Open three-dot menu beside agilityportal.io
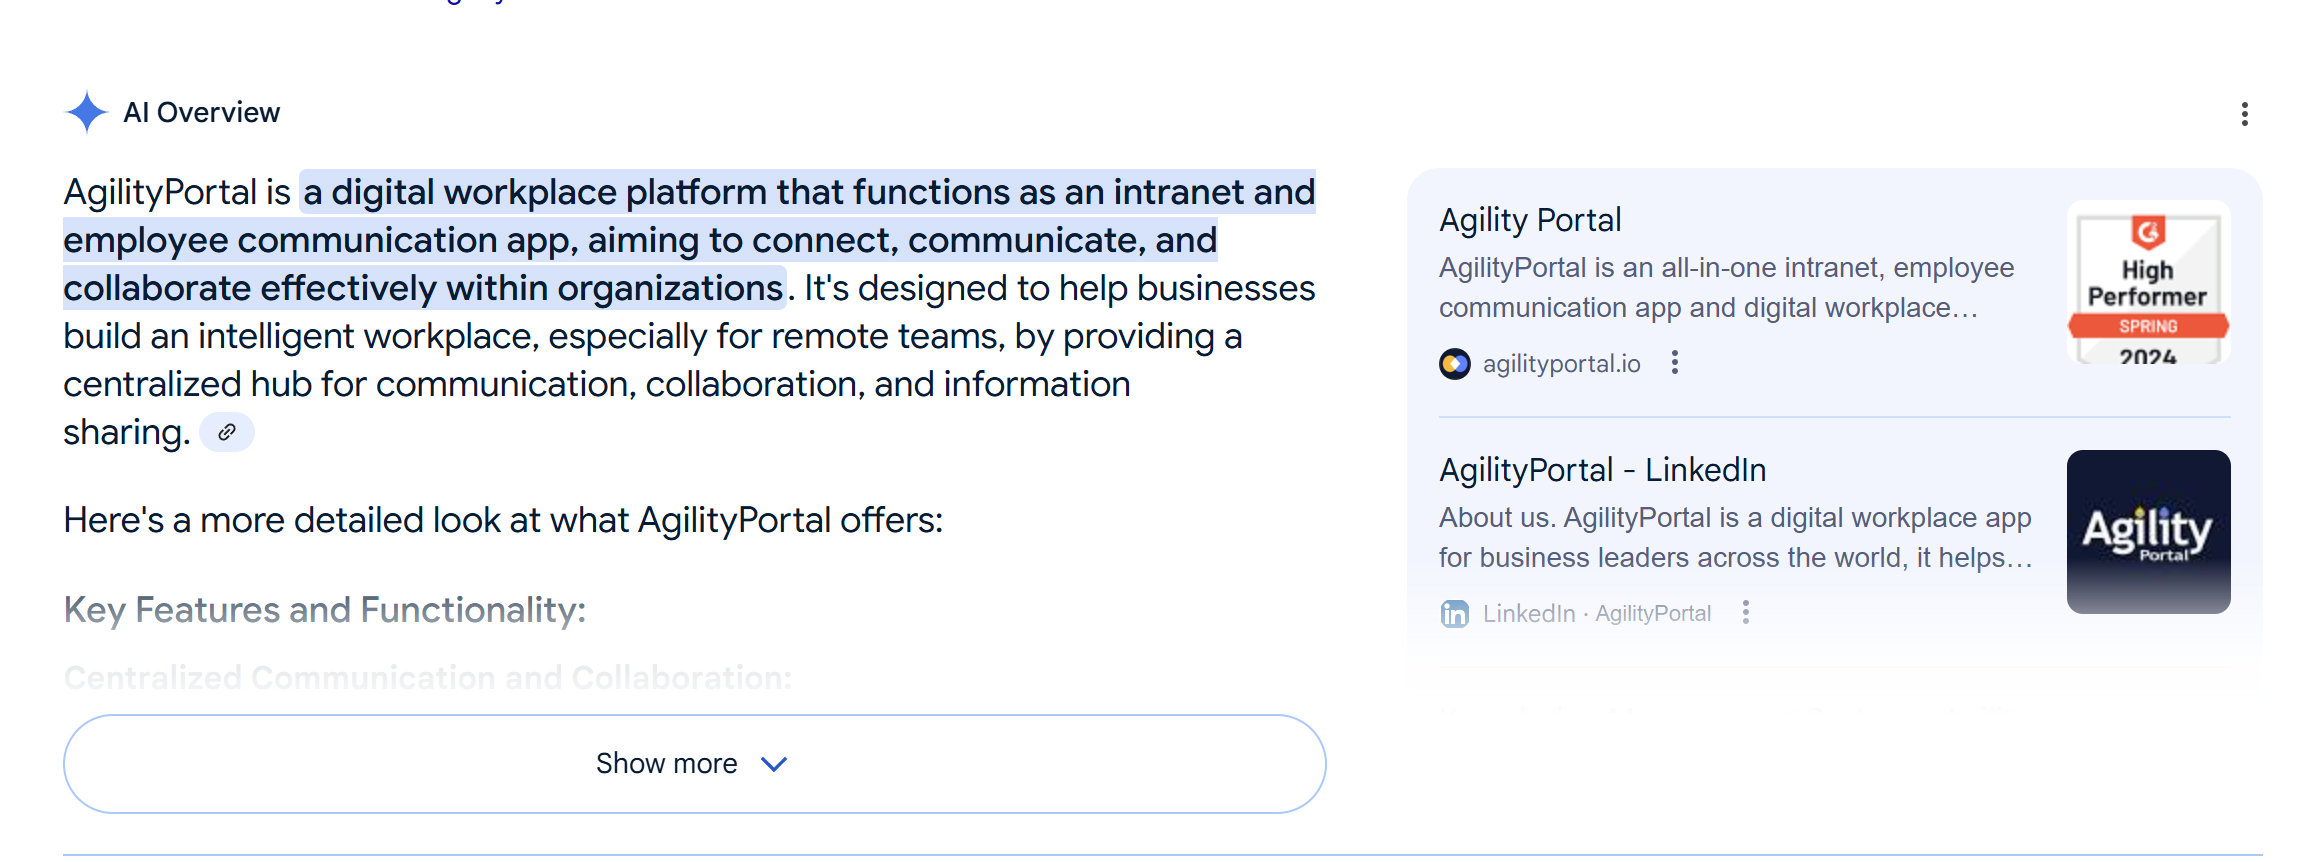Image resolution: width=2300 pixels, height=862 pixels. point(1675,363)
